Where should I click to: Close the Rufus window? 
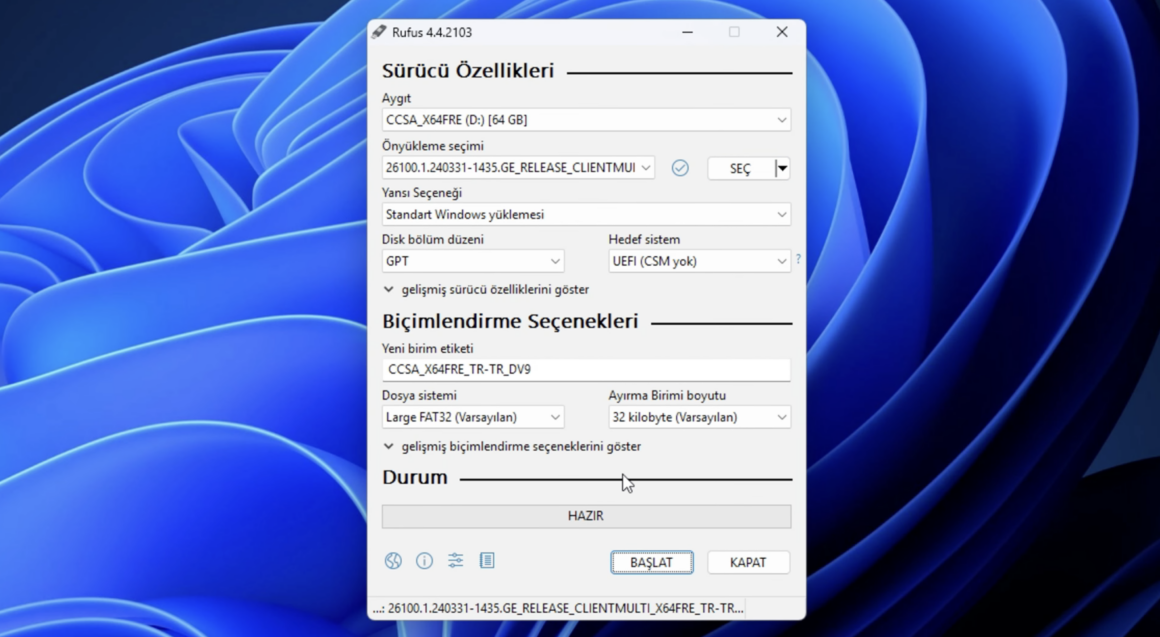point(782,32)
